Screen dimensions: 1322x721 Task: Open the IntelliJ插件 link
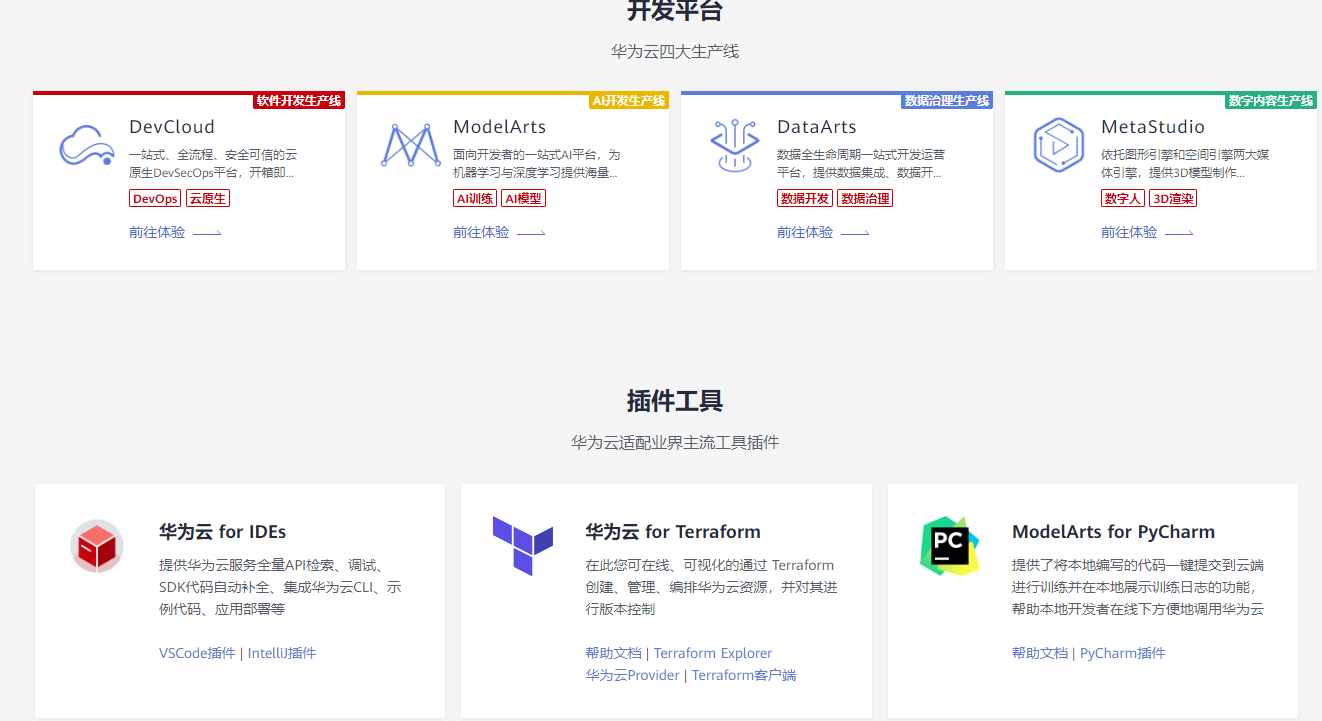pos(282,653)
